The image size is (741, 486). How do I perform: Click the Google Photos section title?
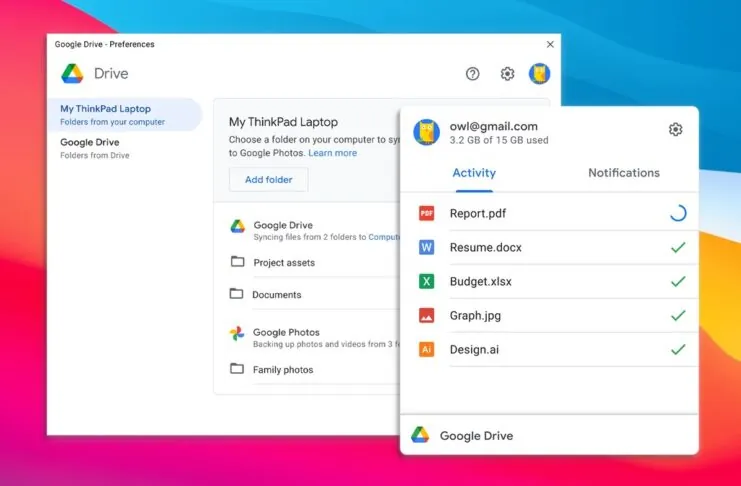(286, 332)
